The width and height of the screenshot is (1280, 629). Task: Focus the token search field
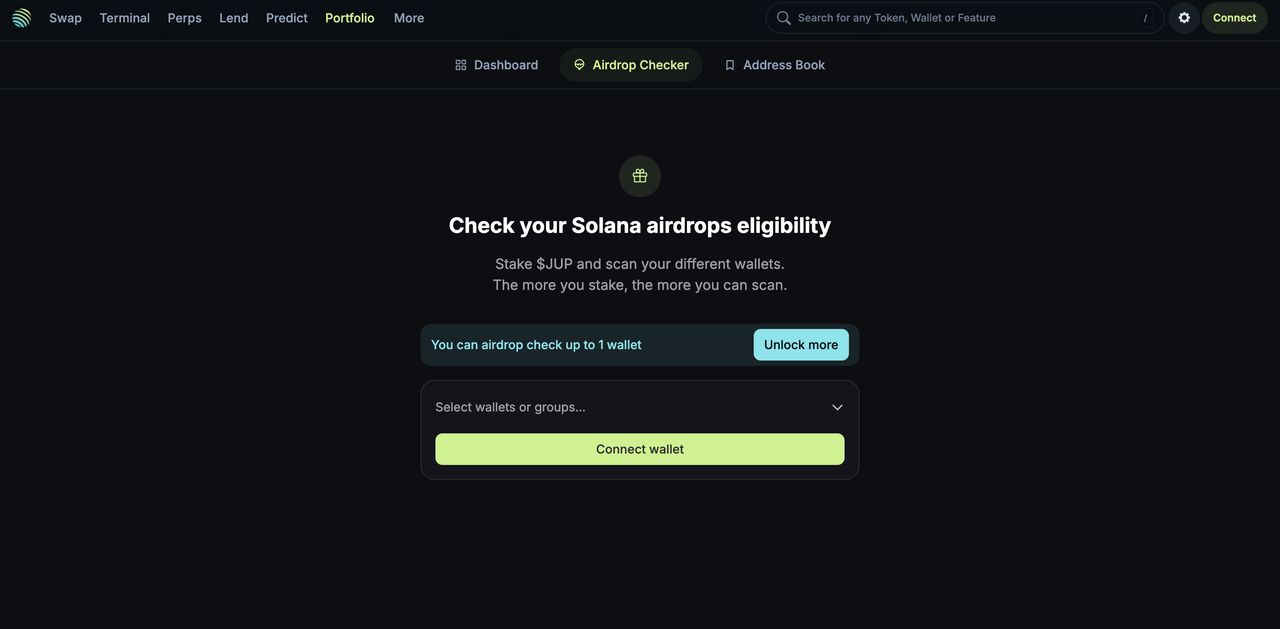point(965,18)
